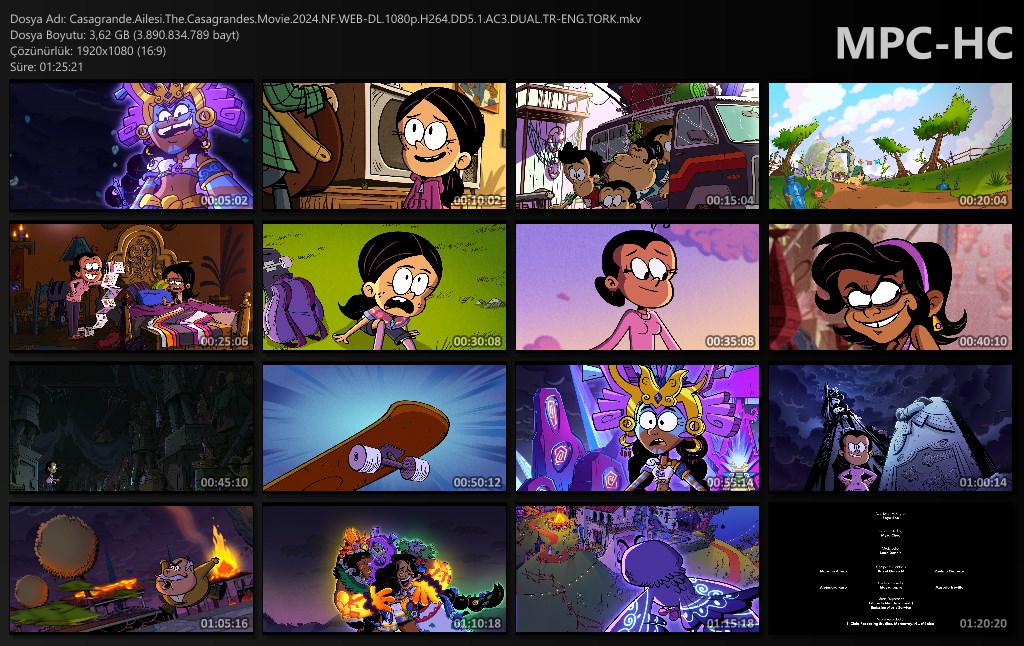Select the Dosya Adı file name line
This screenshot has width=1024, height=646.
click(325, 19)
